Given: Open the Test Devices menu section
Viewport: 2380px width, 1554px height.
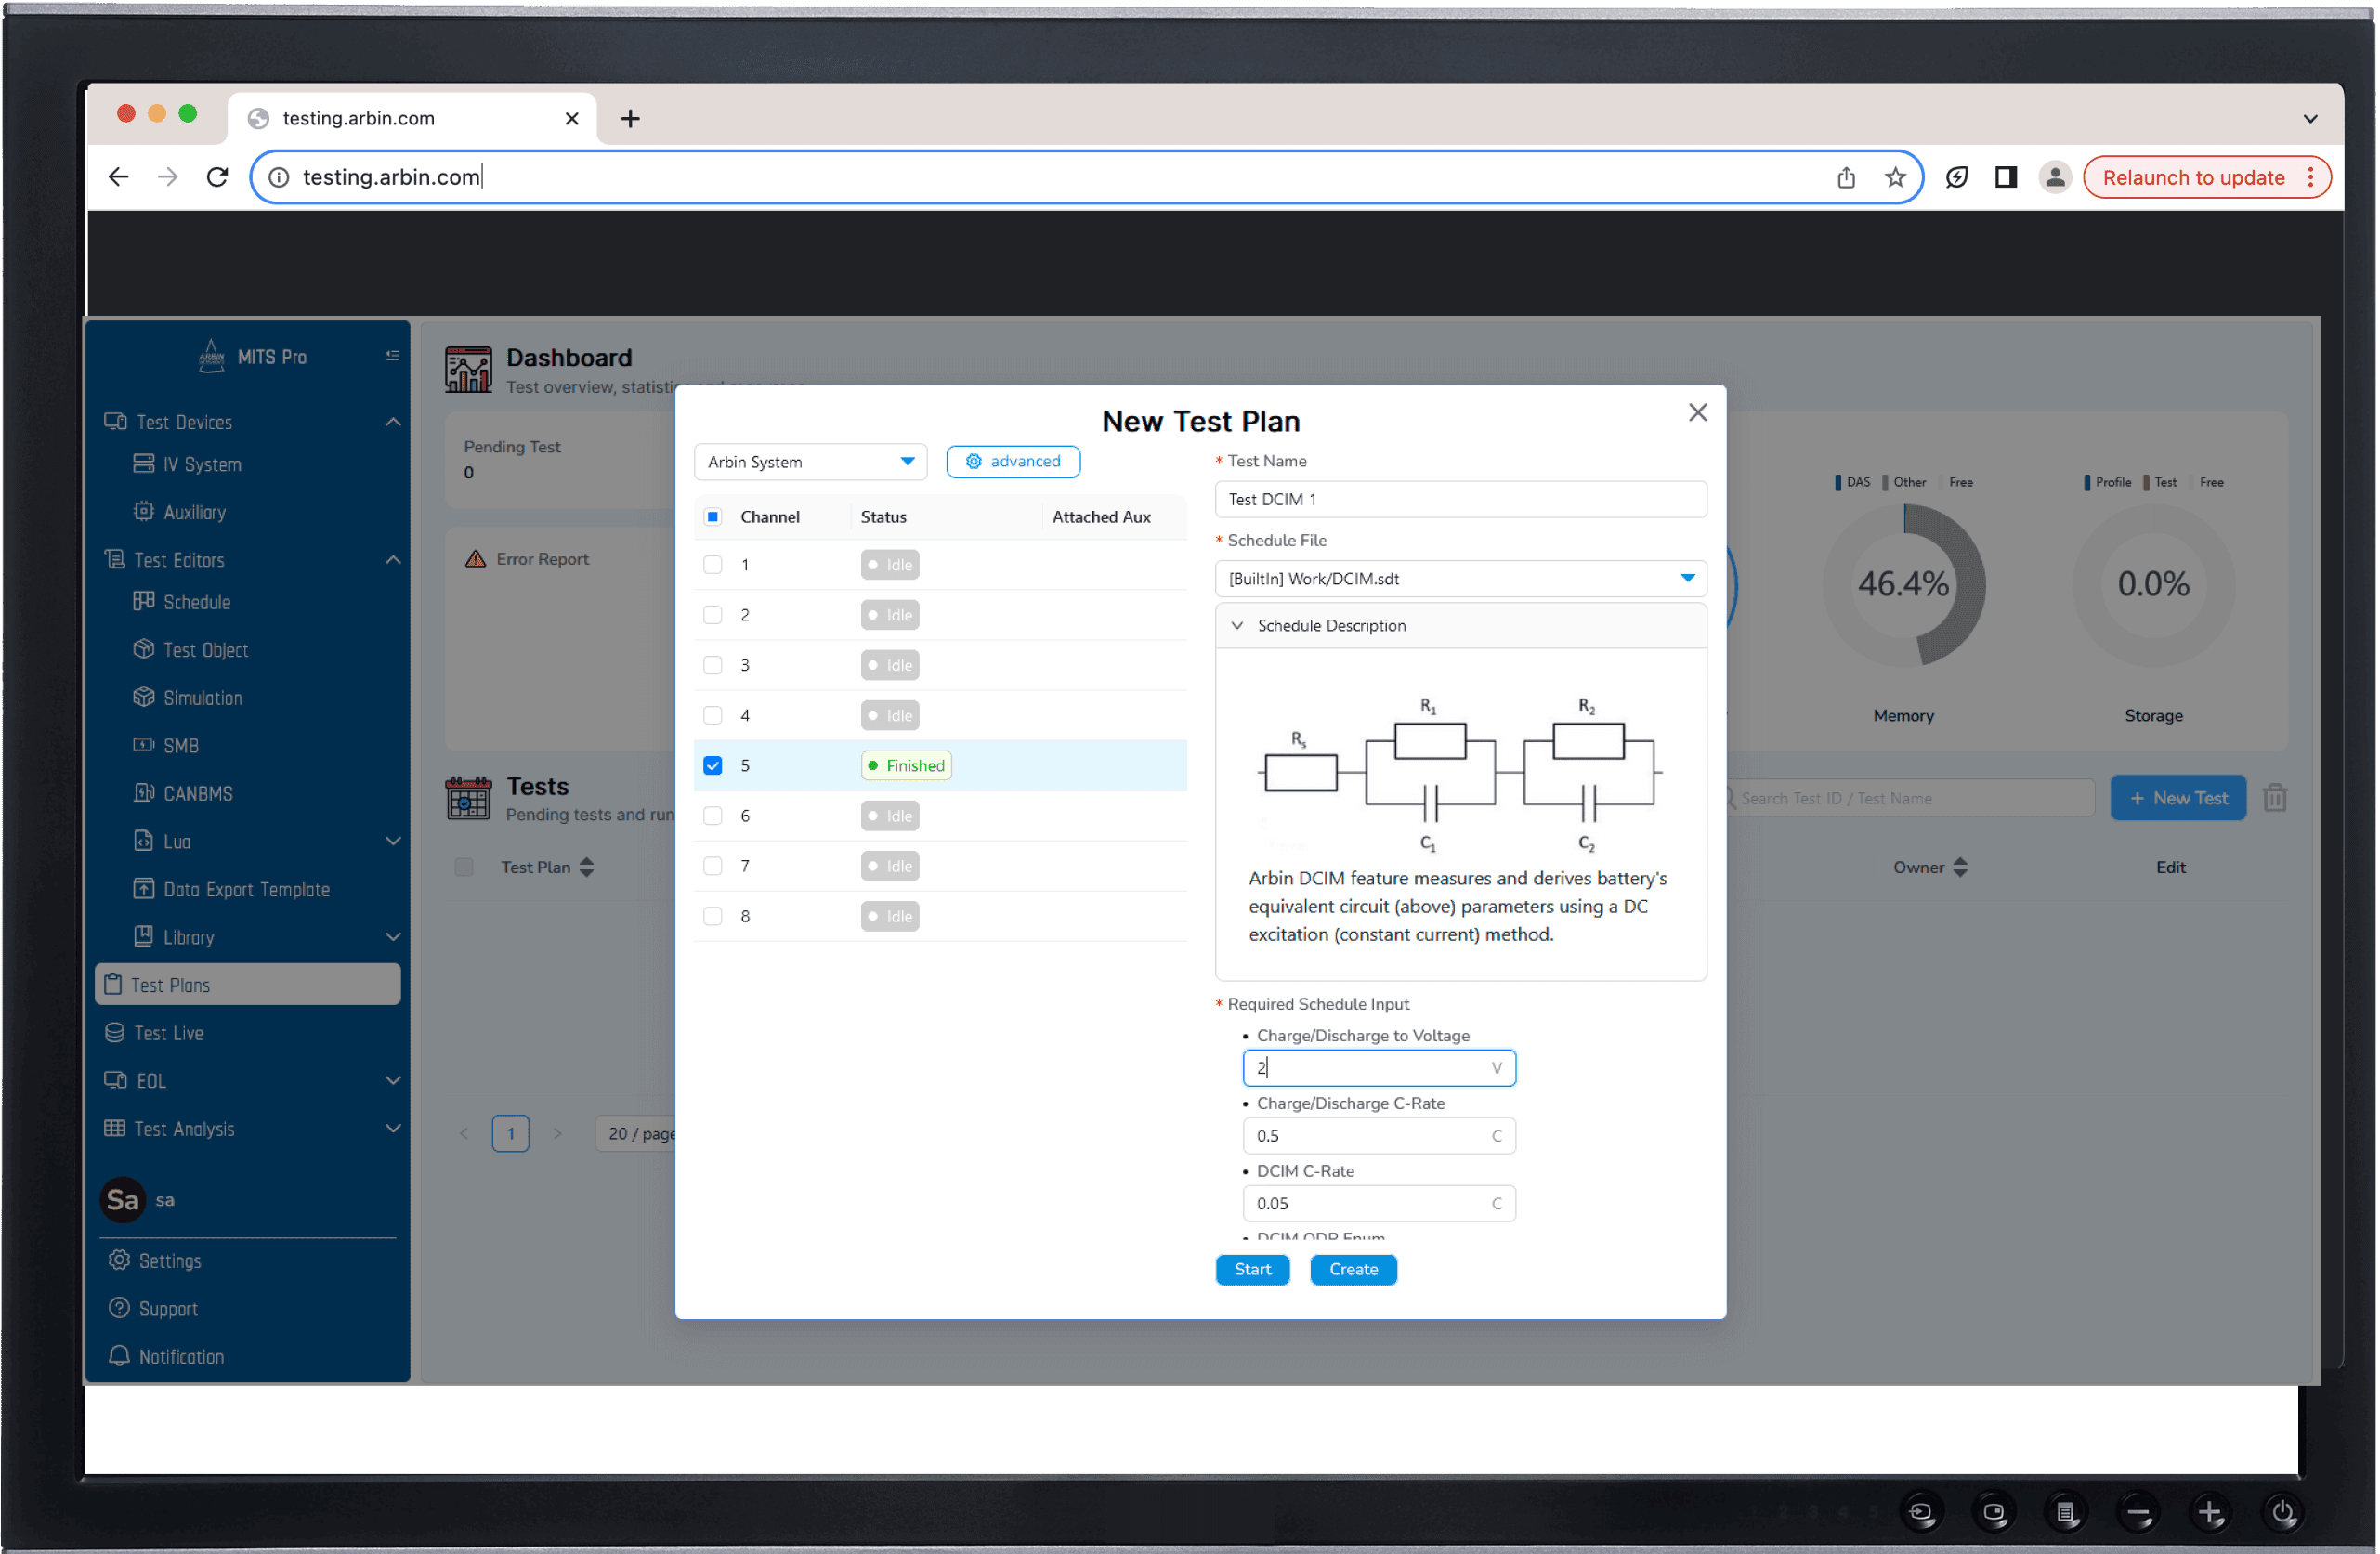Looking at the screenshot, I should [x=184, y=420].
